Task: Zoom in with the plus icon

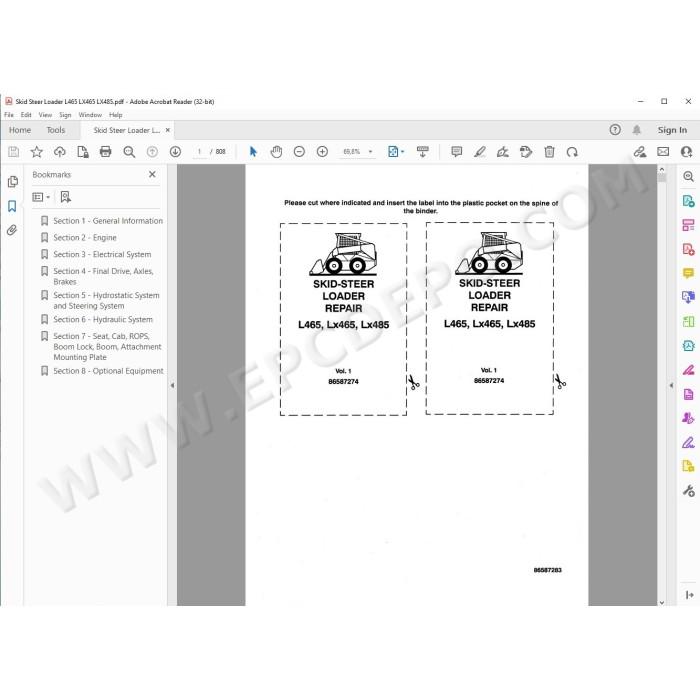Action: [x=322, y=152]
